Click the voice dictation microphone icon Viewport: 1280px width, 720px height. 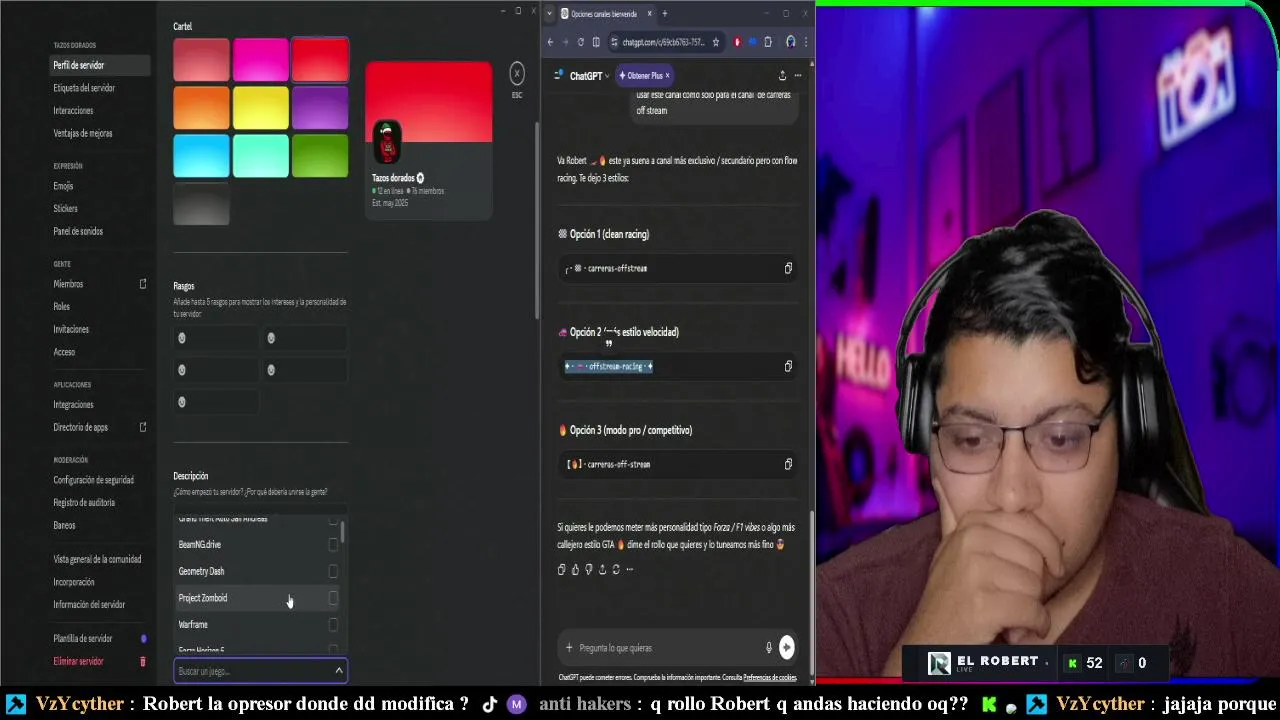[x=768, y=648]
